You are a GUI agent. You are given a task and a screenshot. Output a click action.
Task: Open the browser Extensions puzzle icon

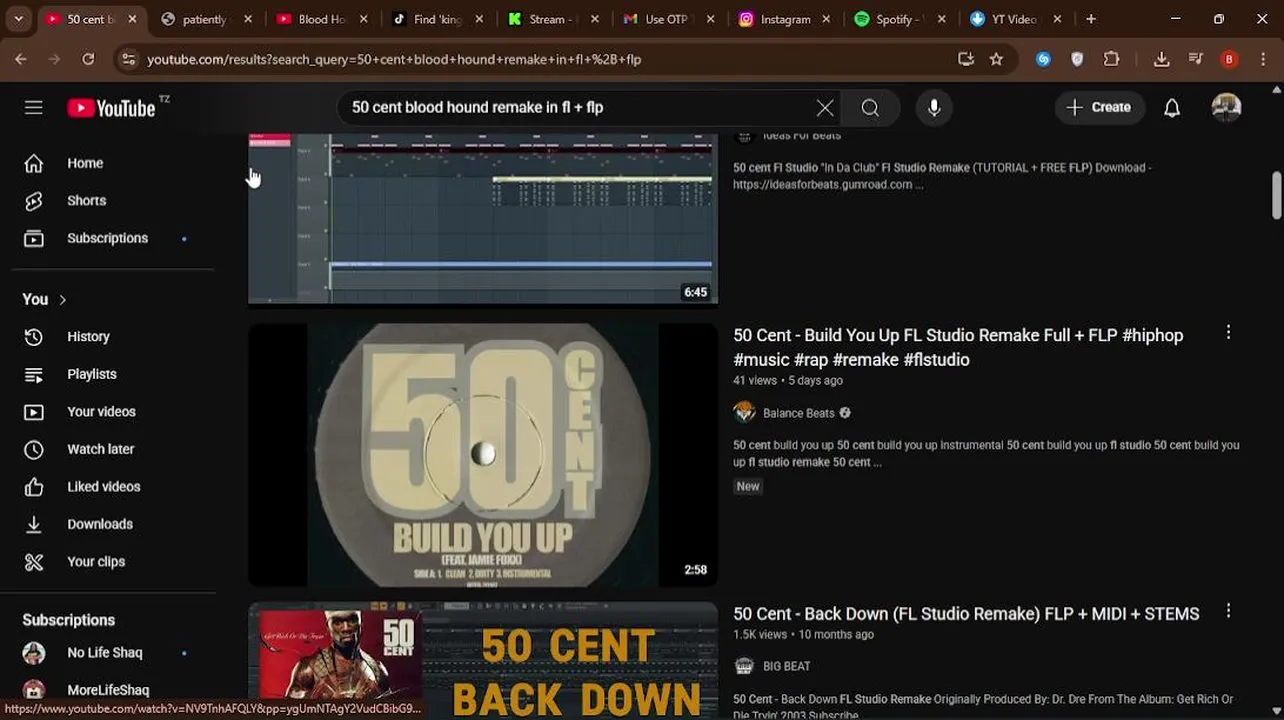click(1111, 59)
